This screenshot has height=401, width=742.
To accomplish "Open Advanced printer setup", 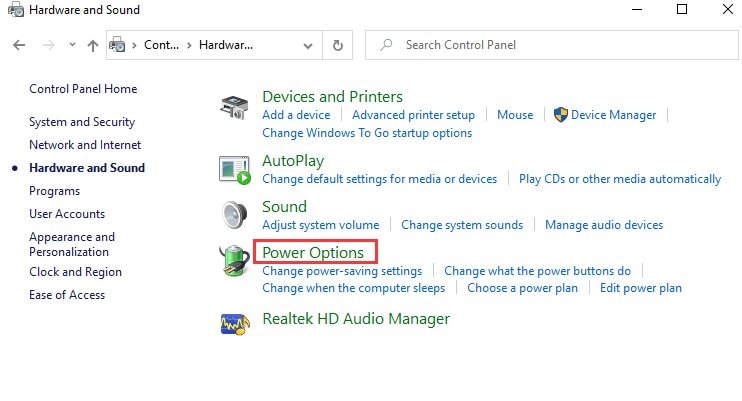I will point(413,115).
